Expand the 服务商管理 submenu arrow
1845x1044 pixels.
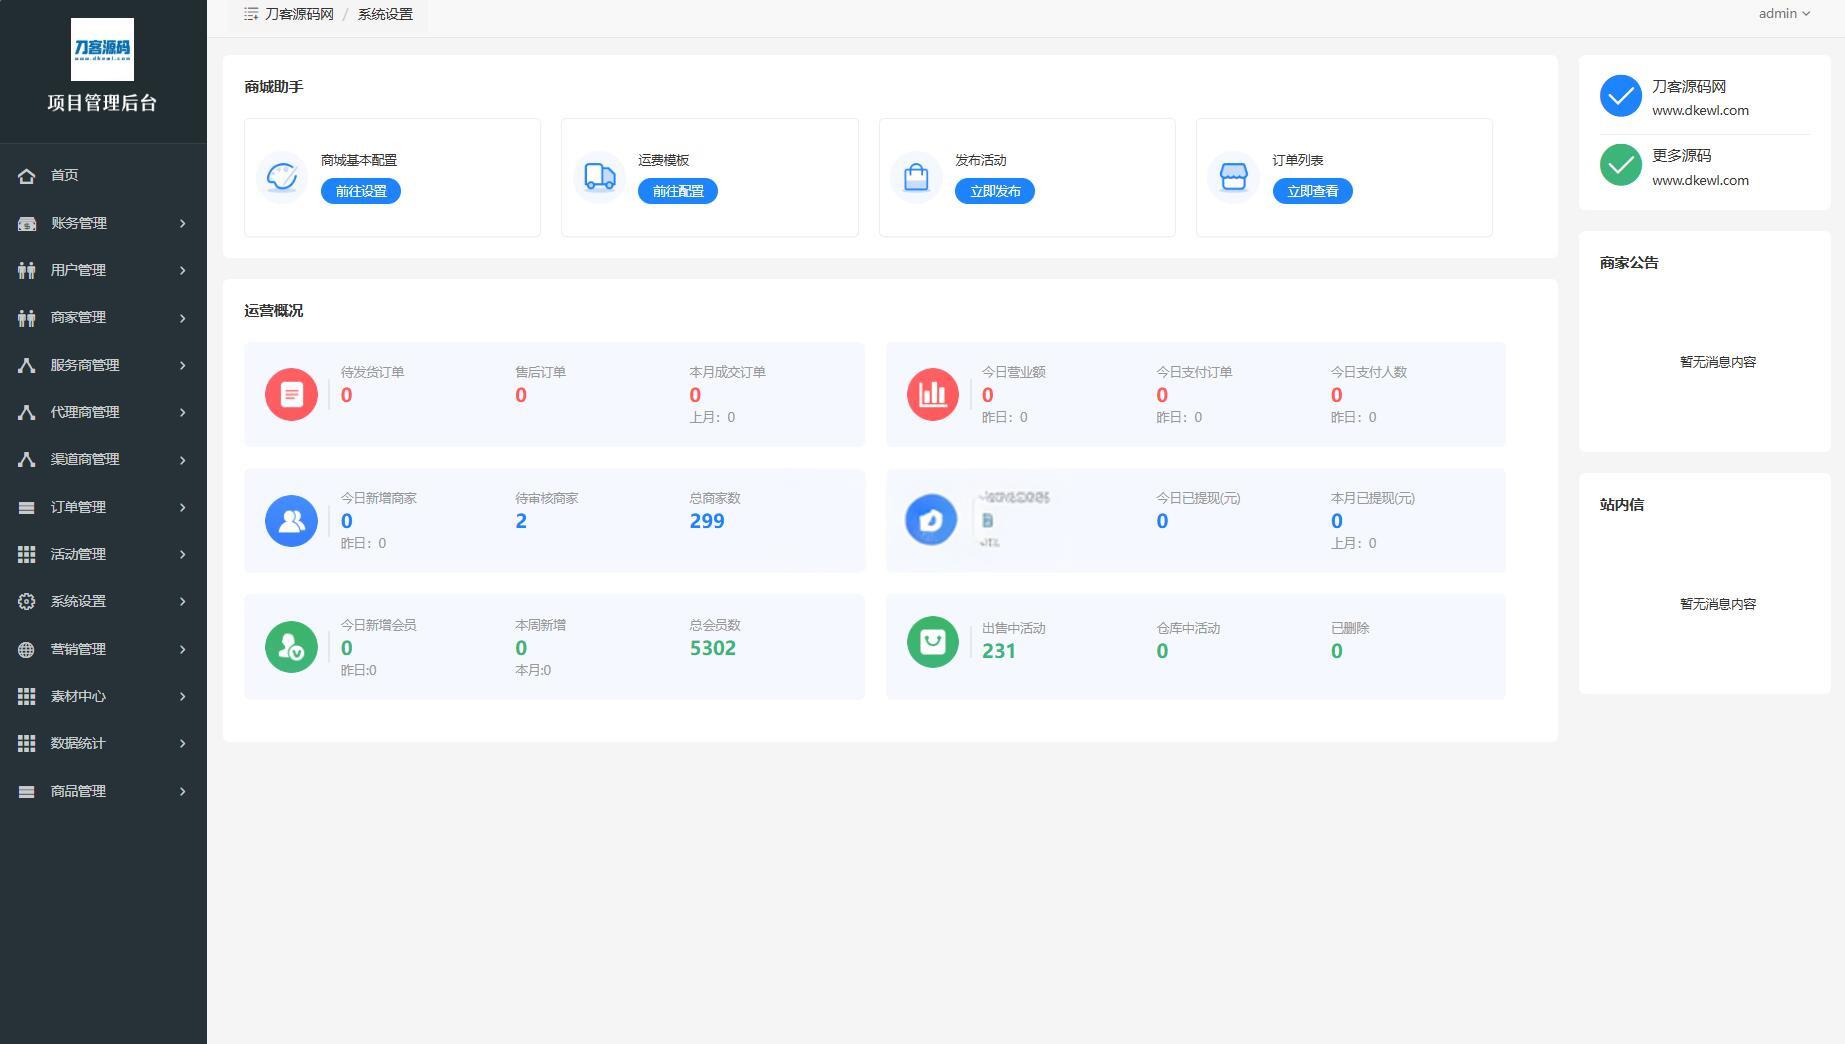coord(183,365)
